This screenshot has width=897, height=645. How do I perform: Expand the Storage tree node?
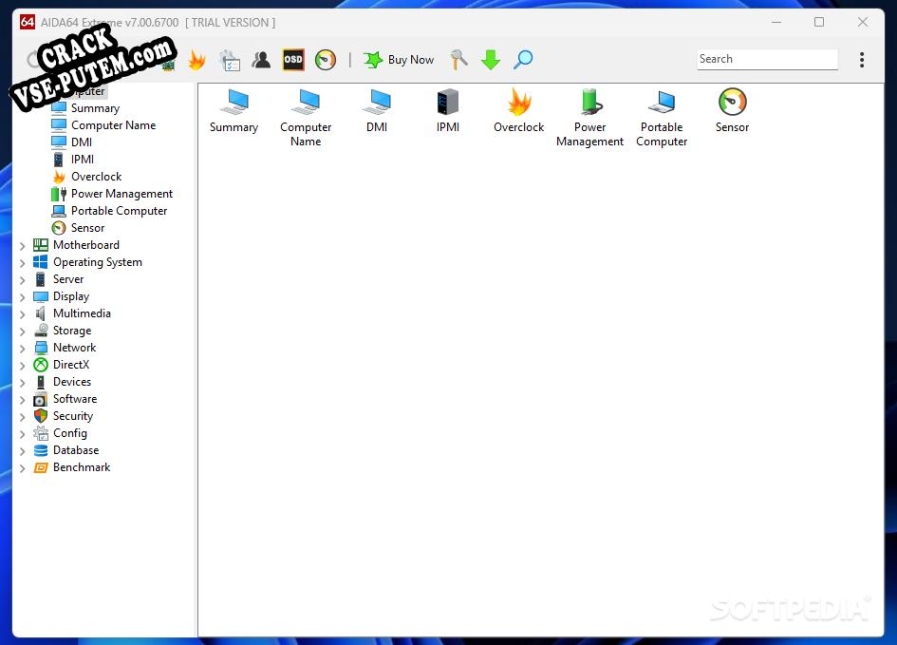click(x=23, y=331)
